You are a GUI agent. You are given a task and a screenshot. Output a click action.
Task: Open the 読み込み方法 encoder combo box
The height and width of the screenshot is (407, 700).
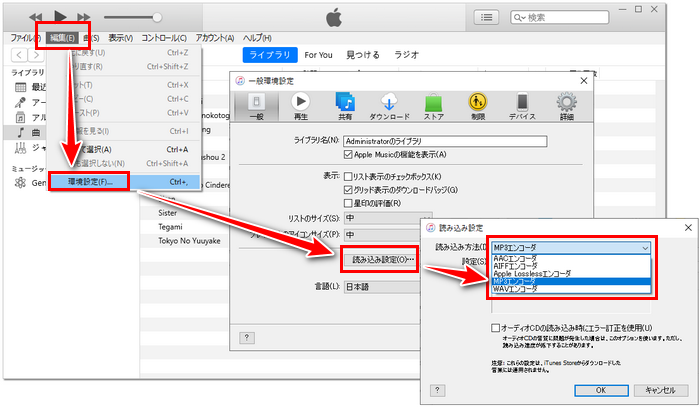[x=571, y=247]
